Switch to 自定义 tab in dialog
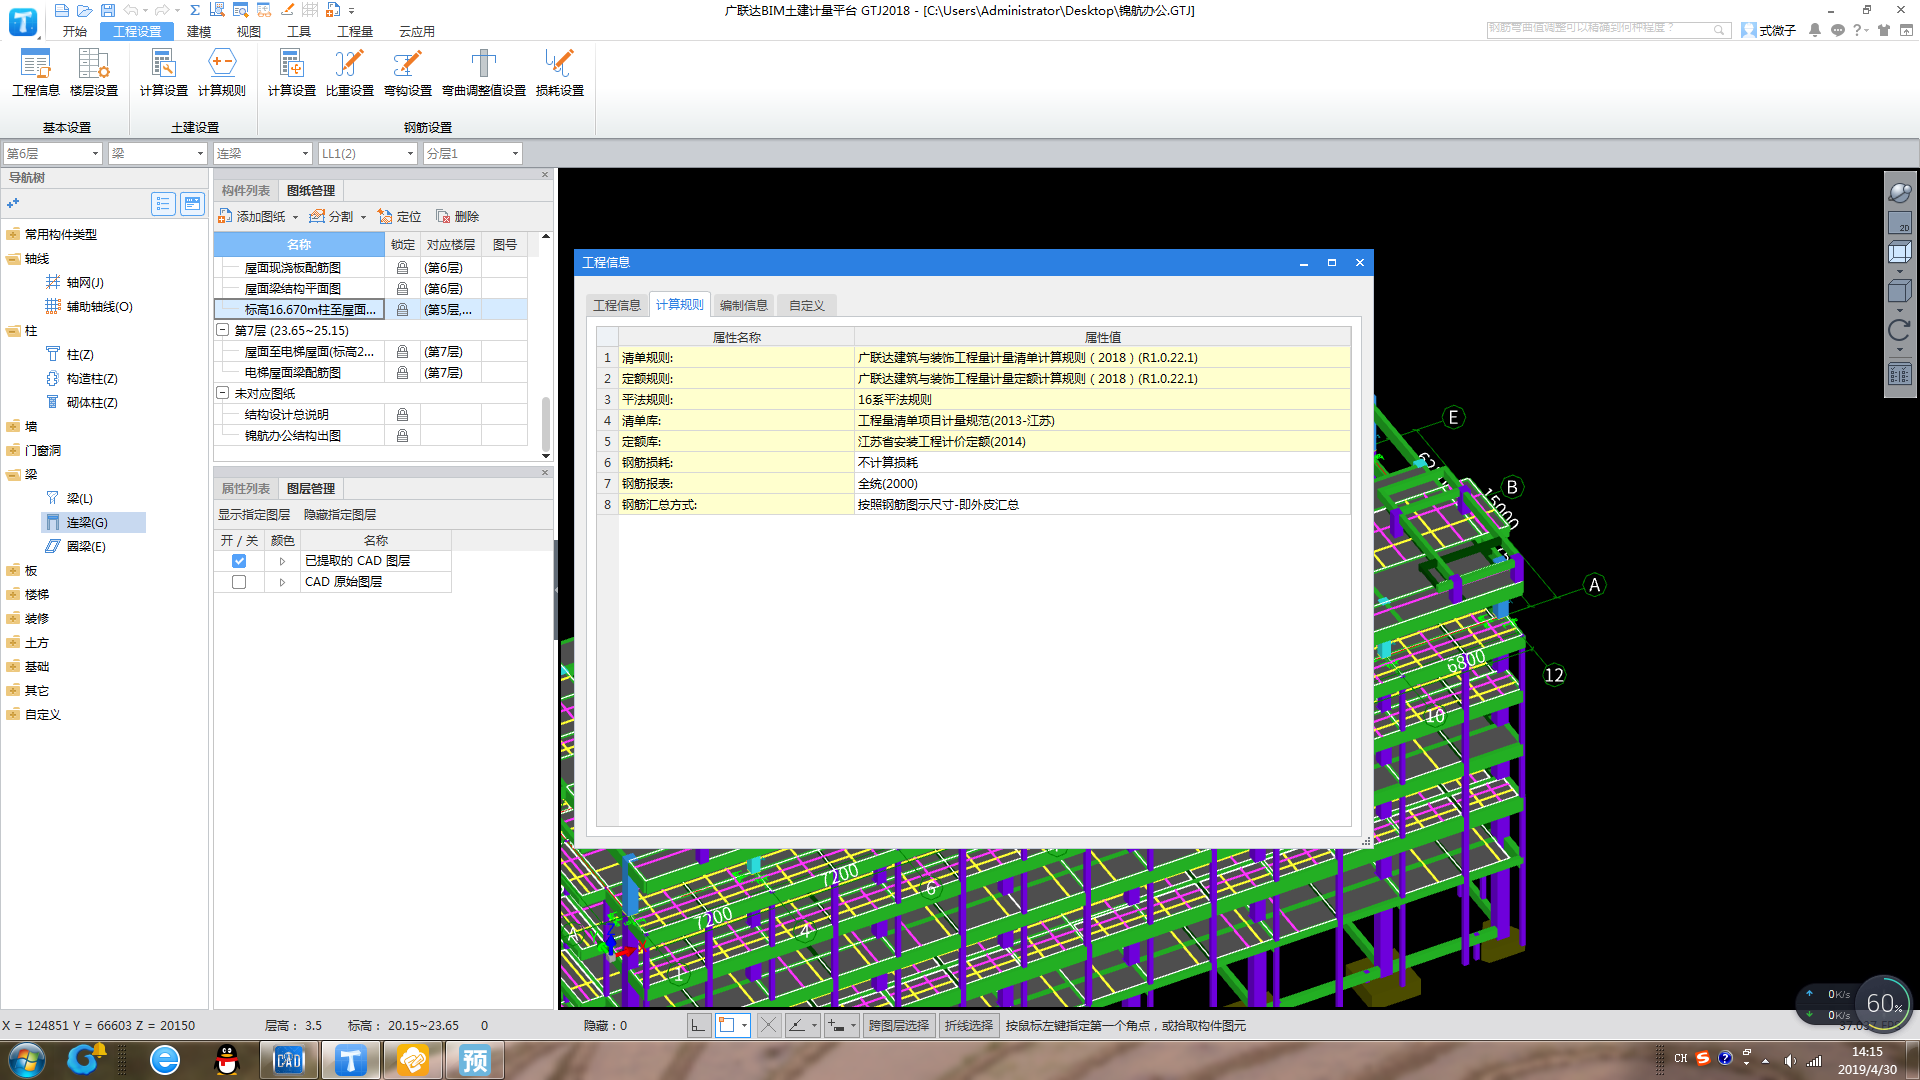 [806, 305]
